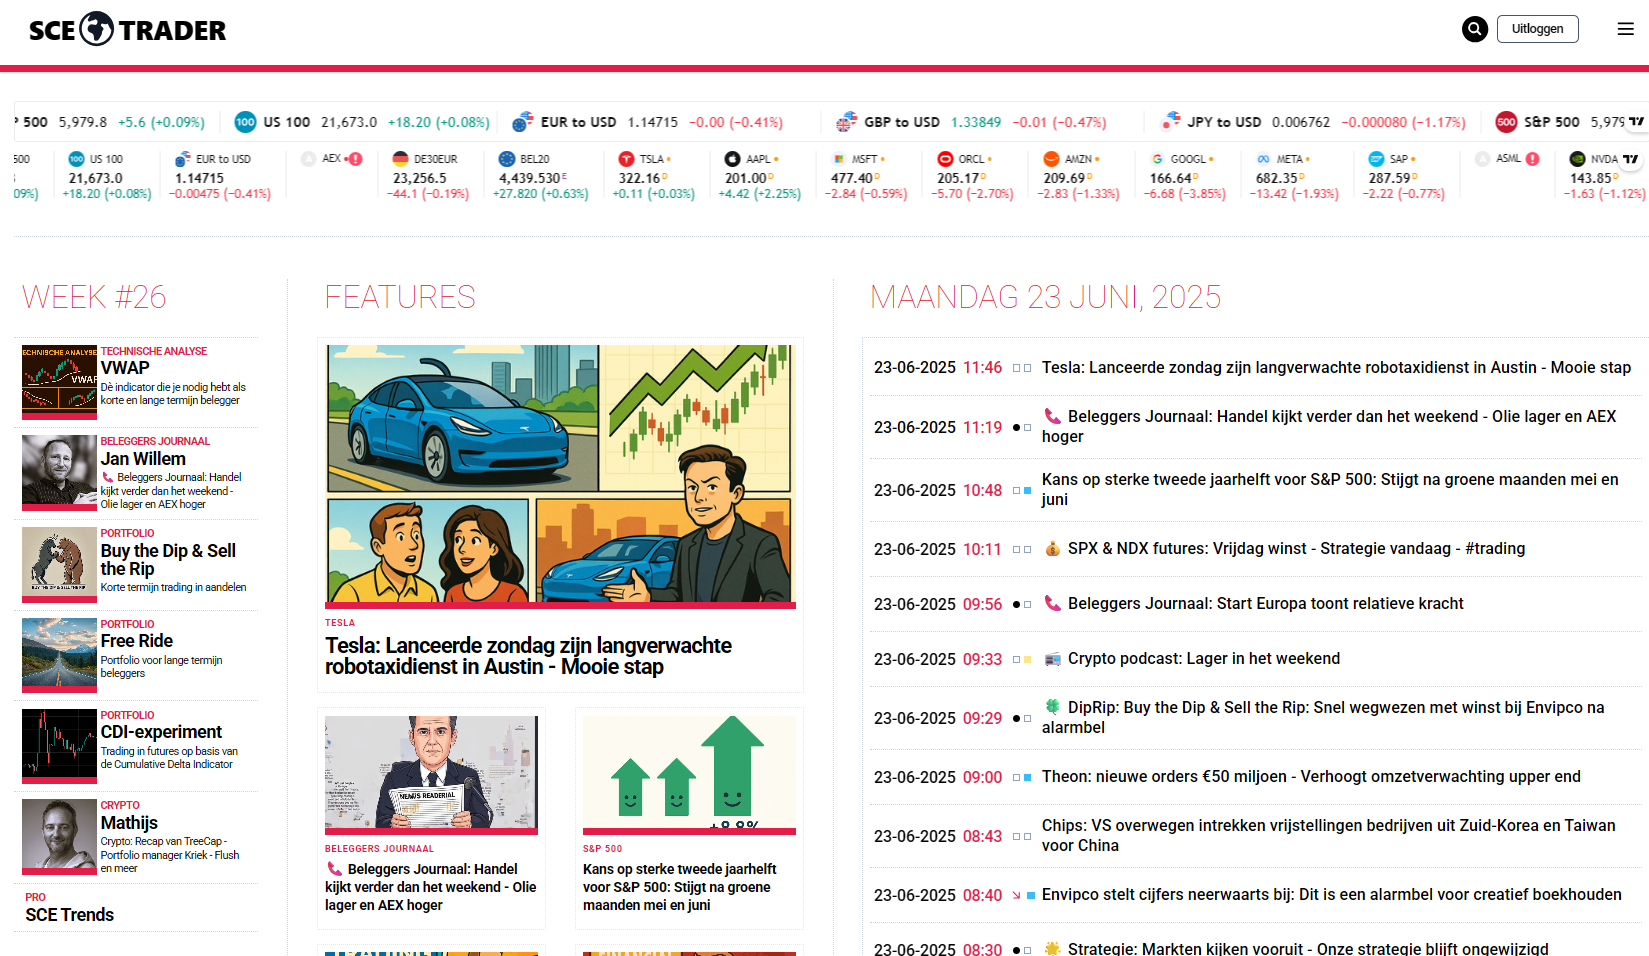The width and height of the screenshot is (1649, 956).
Task: Click the Mathijs portrait thumbnail
Action: (x=59, y=837)
